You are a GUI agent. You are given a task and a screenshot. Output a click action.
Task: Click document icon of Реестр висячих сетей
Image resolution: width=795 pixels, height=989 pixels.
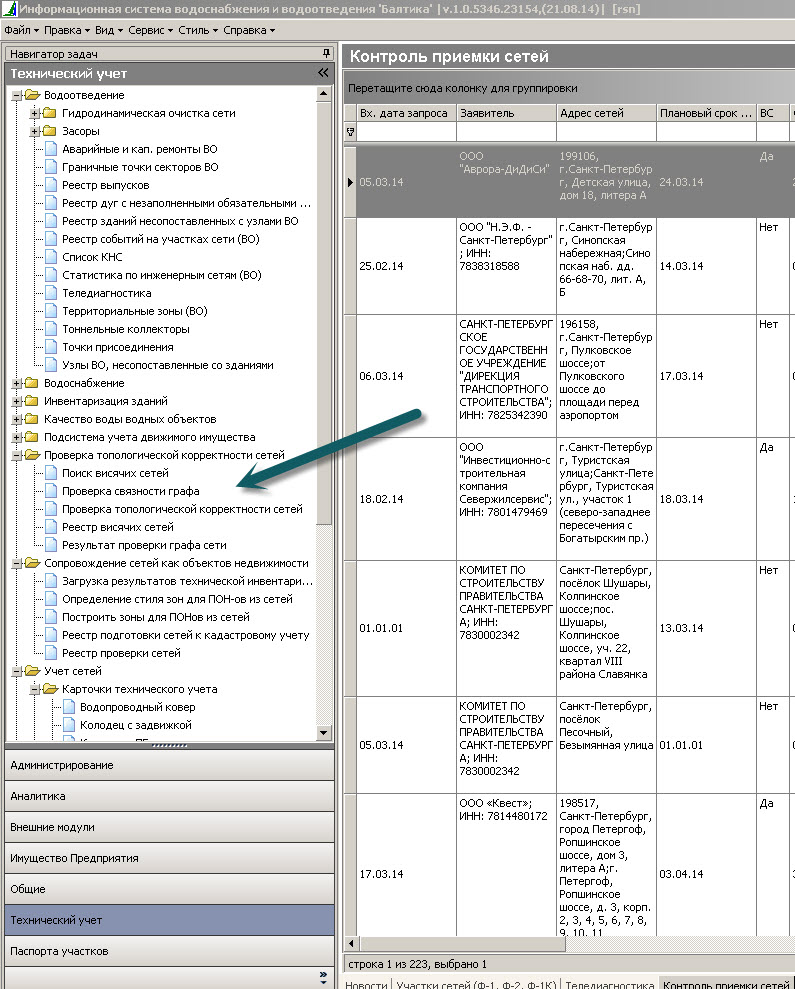(50, 527)
